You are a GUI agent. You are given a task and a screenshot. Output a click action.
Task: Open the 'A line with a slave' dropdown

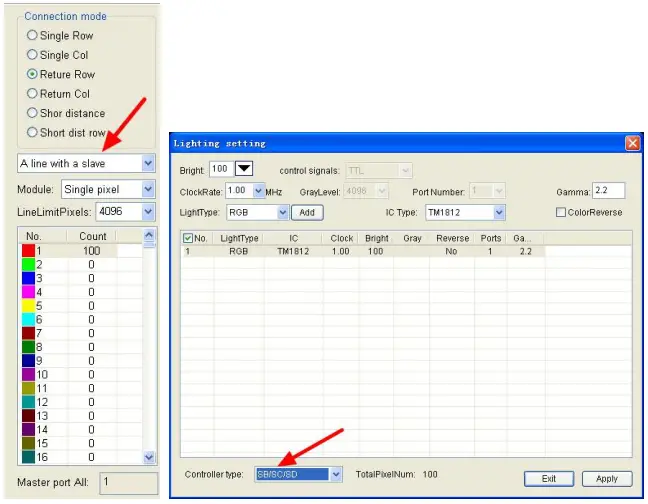148,164
